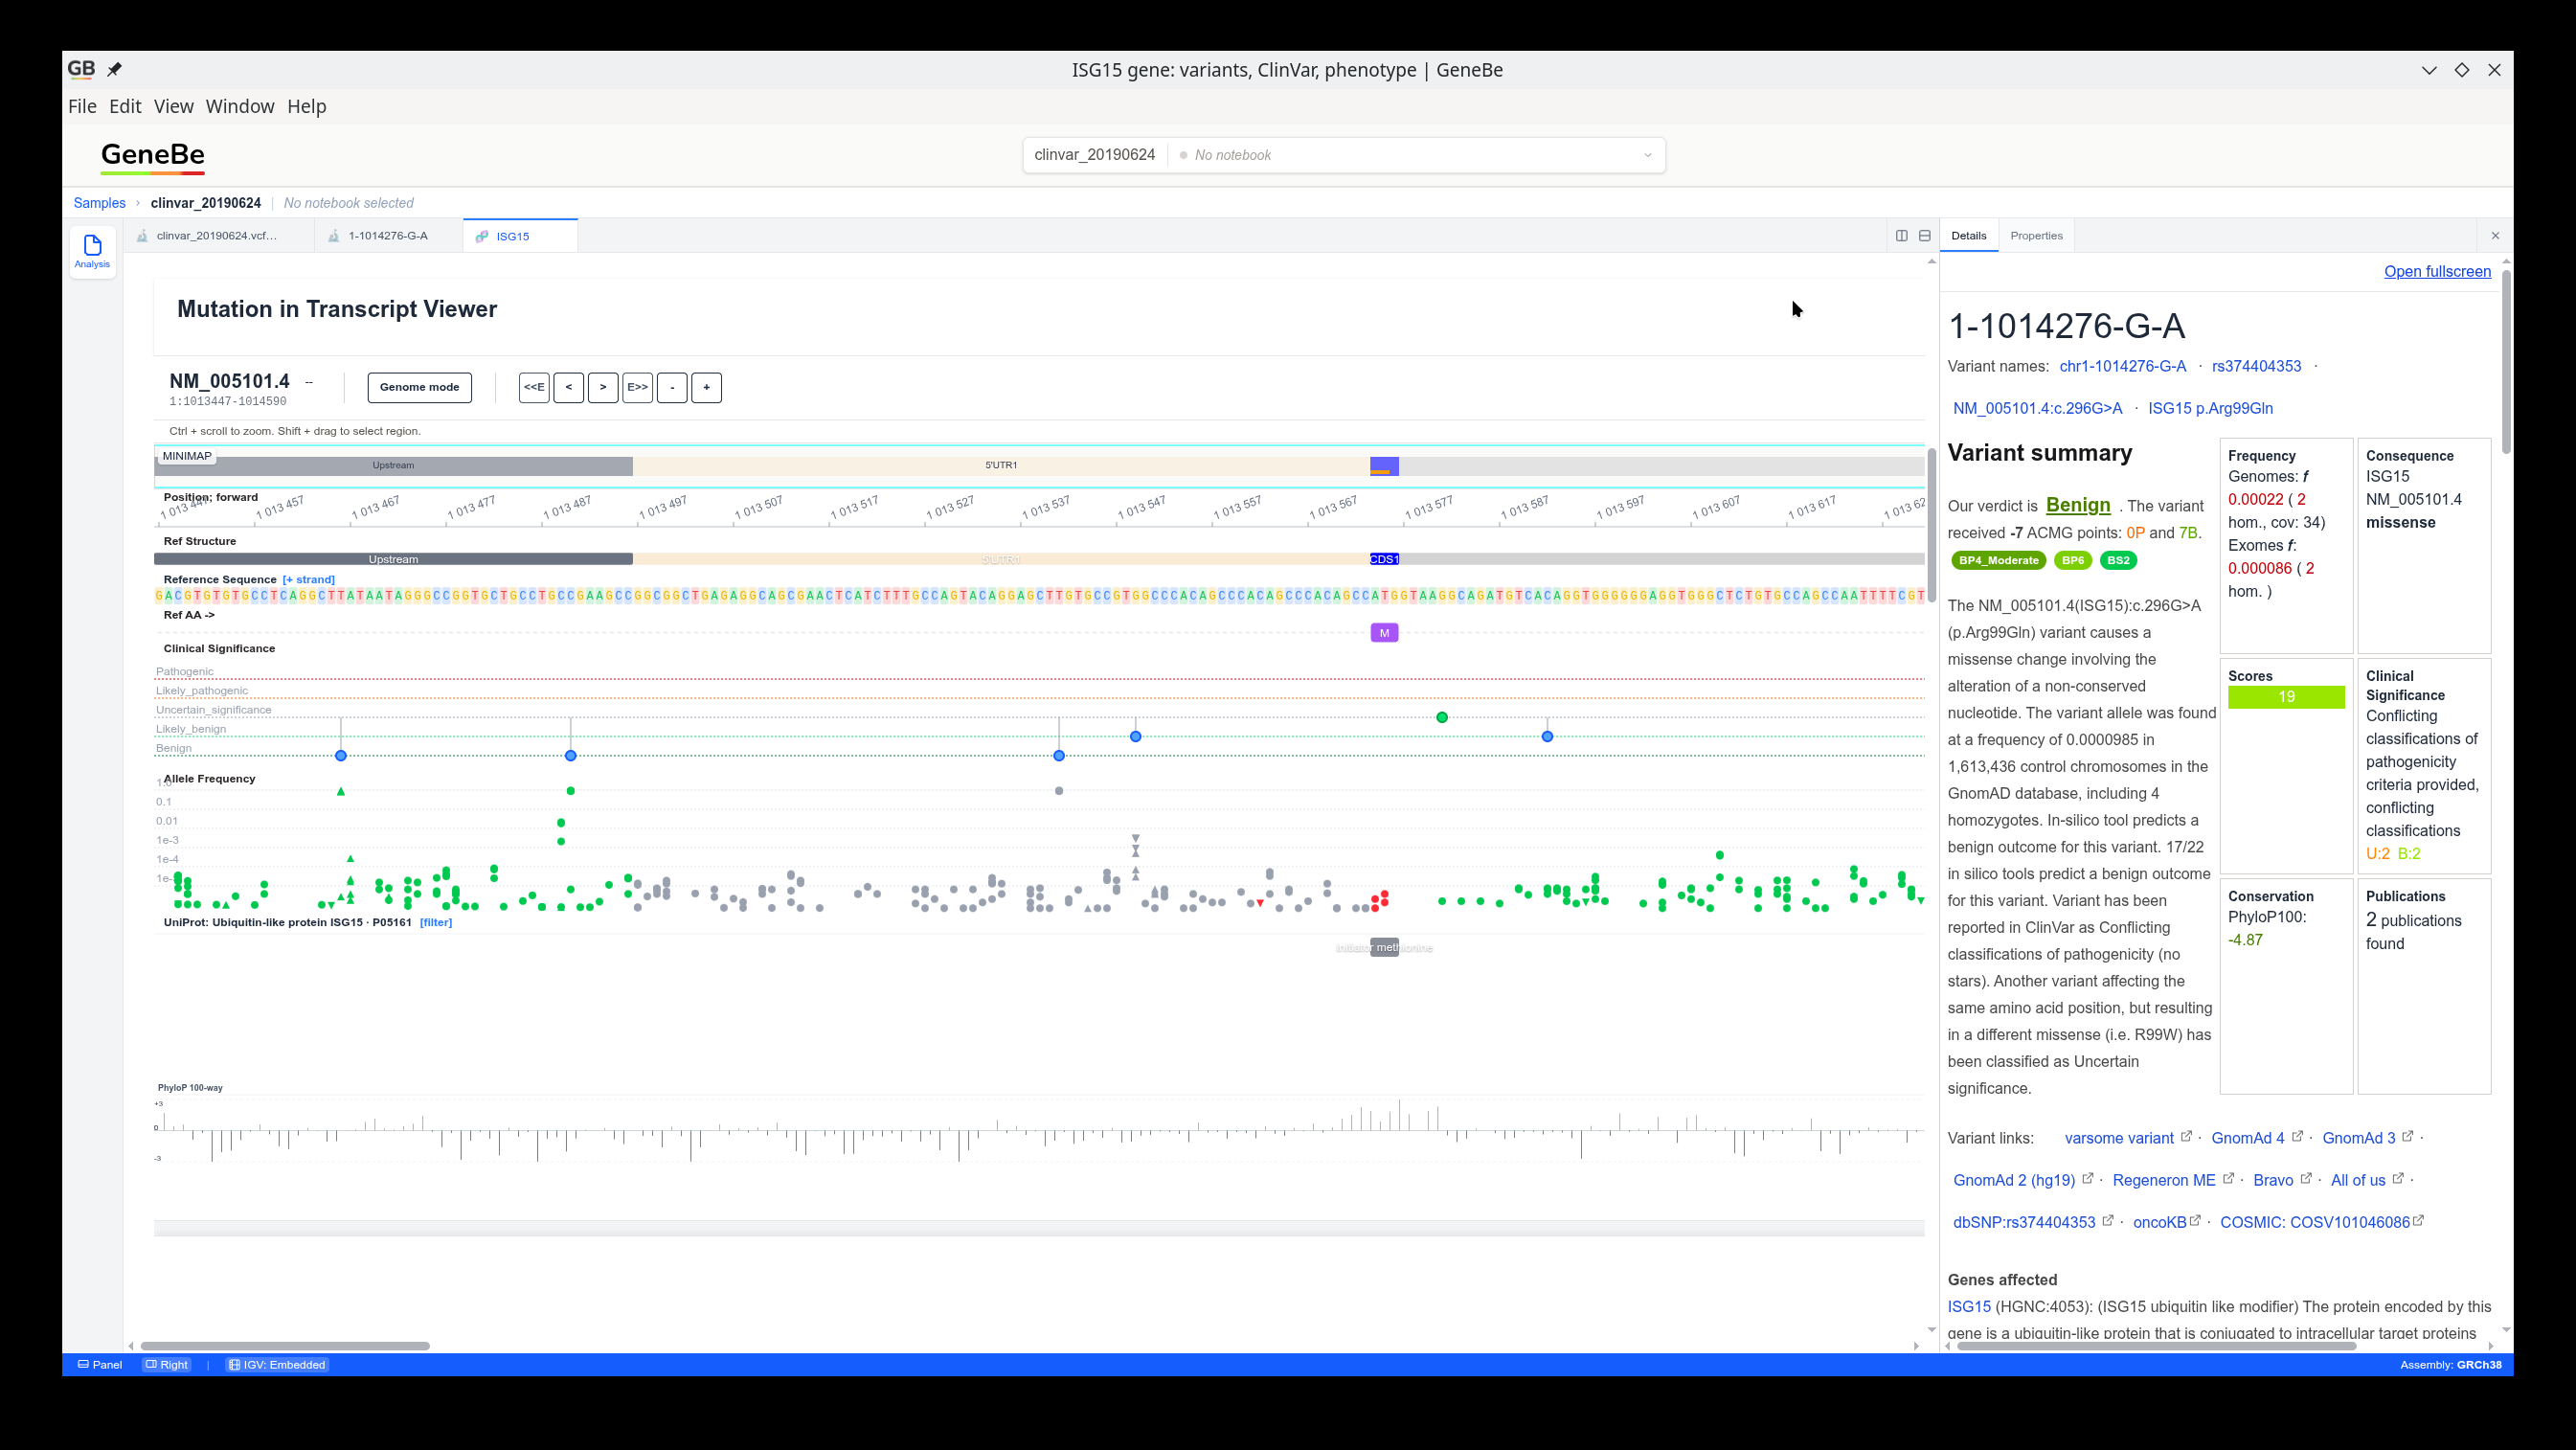The width and height of the screenshot is (2576, 1450).
Task: Open the notebook selection dropdown
Action: tap(1416, 155)
